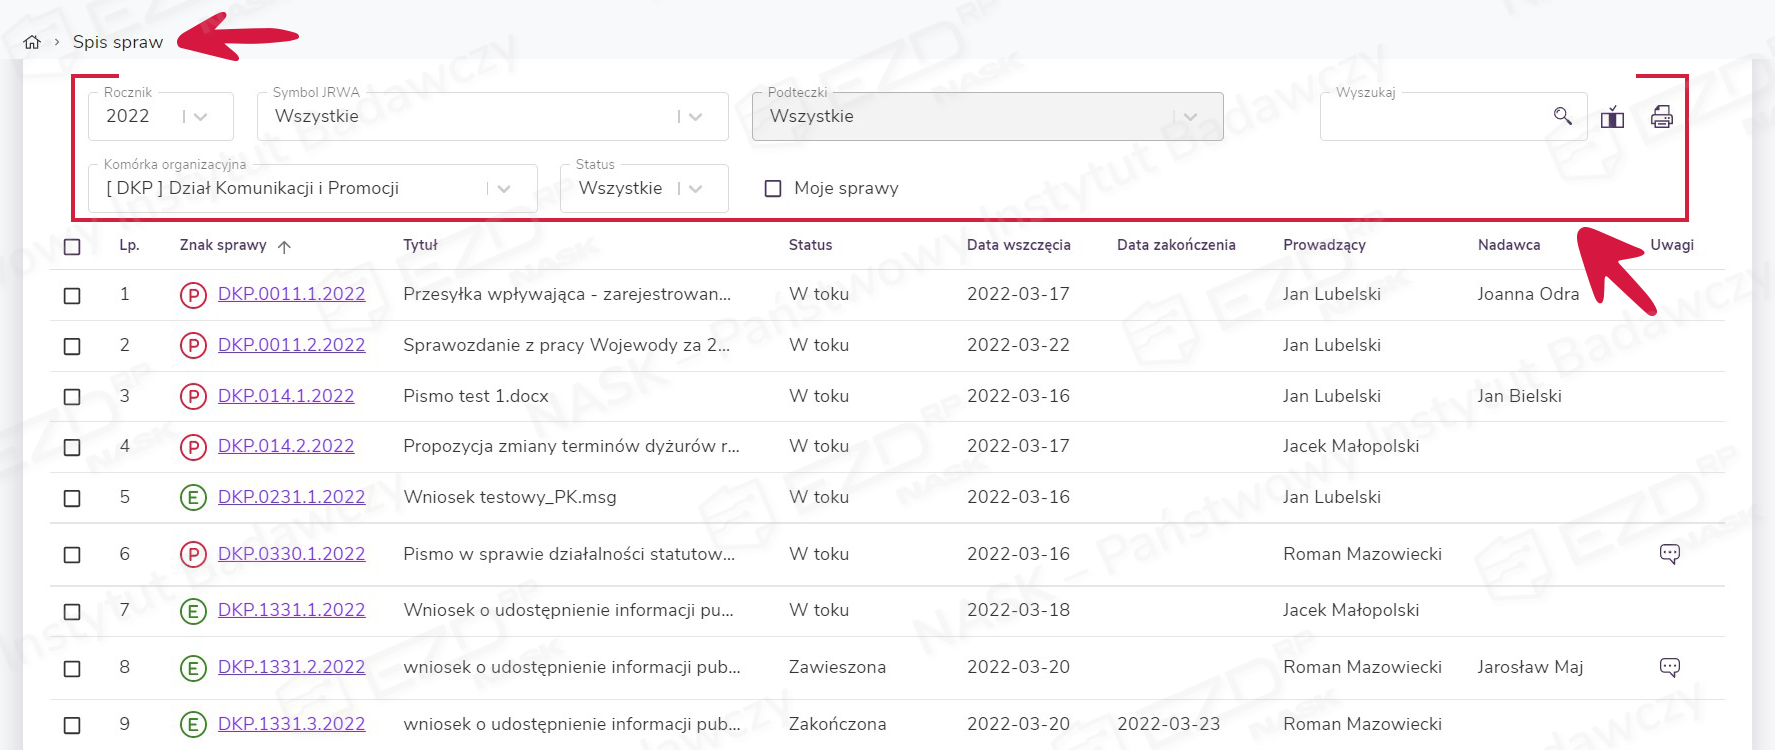Select the checkbox for row 3

coord(72,397)
